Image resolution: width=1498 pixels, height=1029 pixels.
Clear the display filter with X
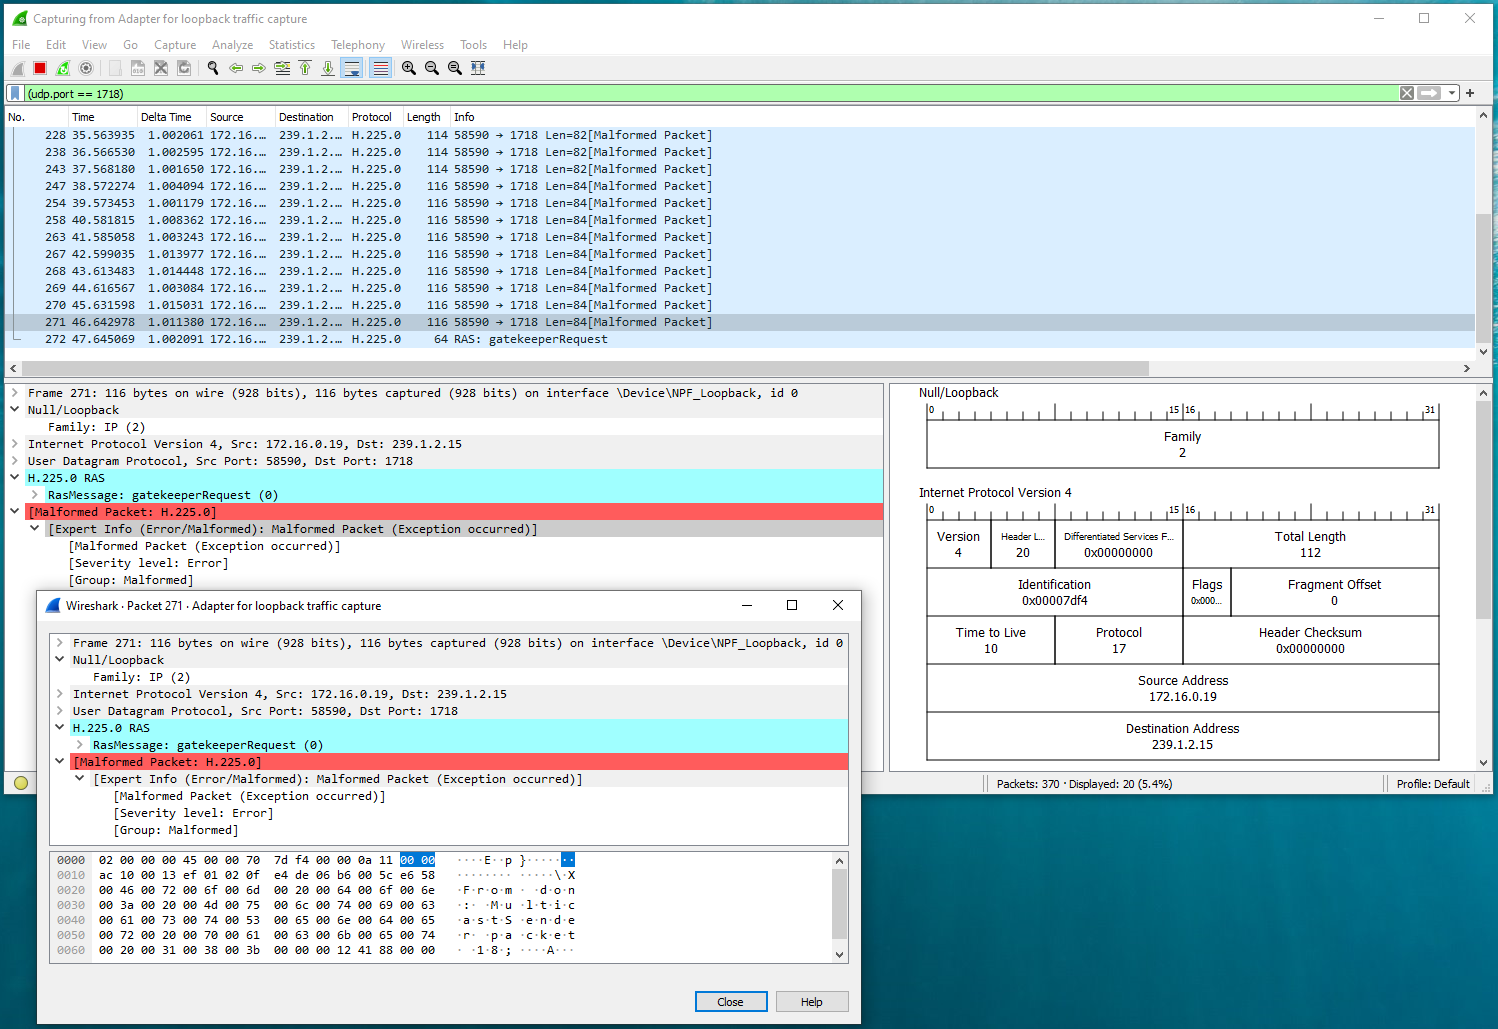click(x=1407, y=93)
